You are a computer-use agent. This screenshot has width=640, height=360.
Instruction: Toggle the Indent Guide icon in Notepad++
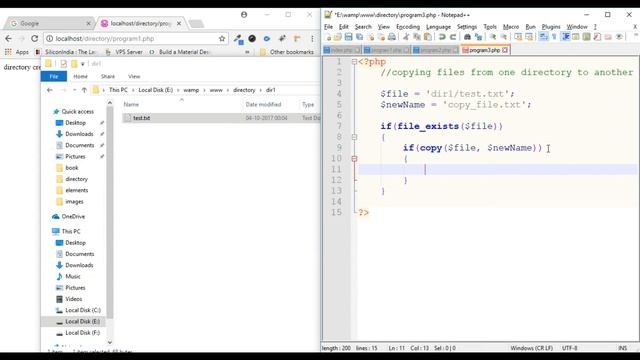pos(566,37)
